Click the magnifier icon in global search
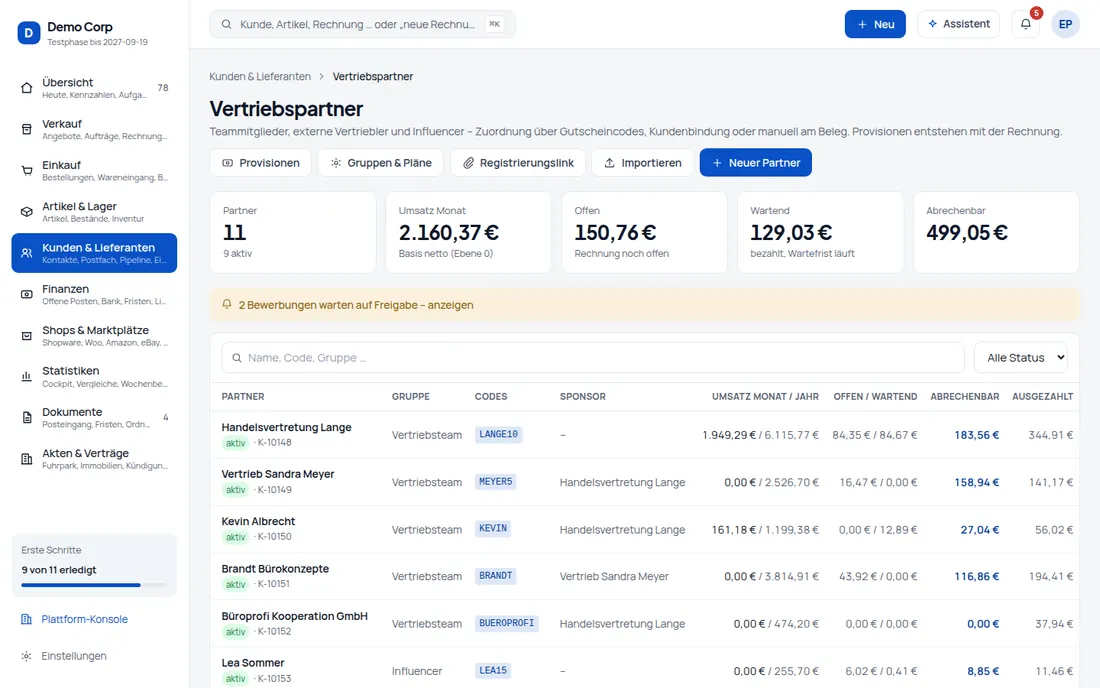This screenshot has width=1100, height=688. click(227, 25)
